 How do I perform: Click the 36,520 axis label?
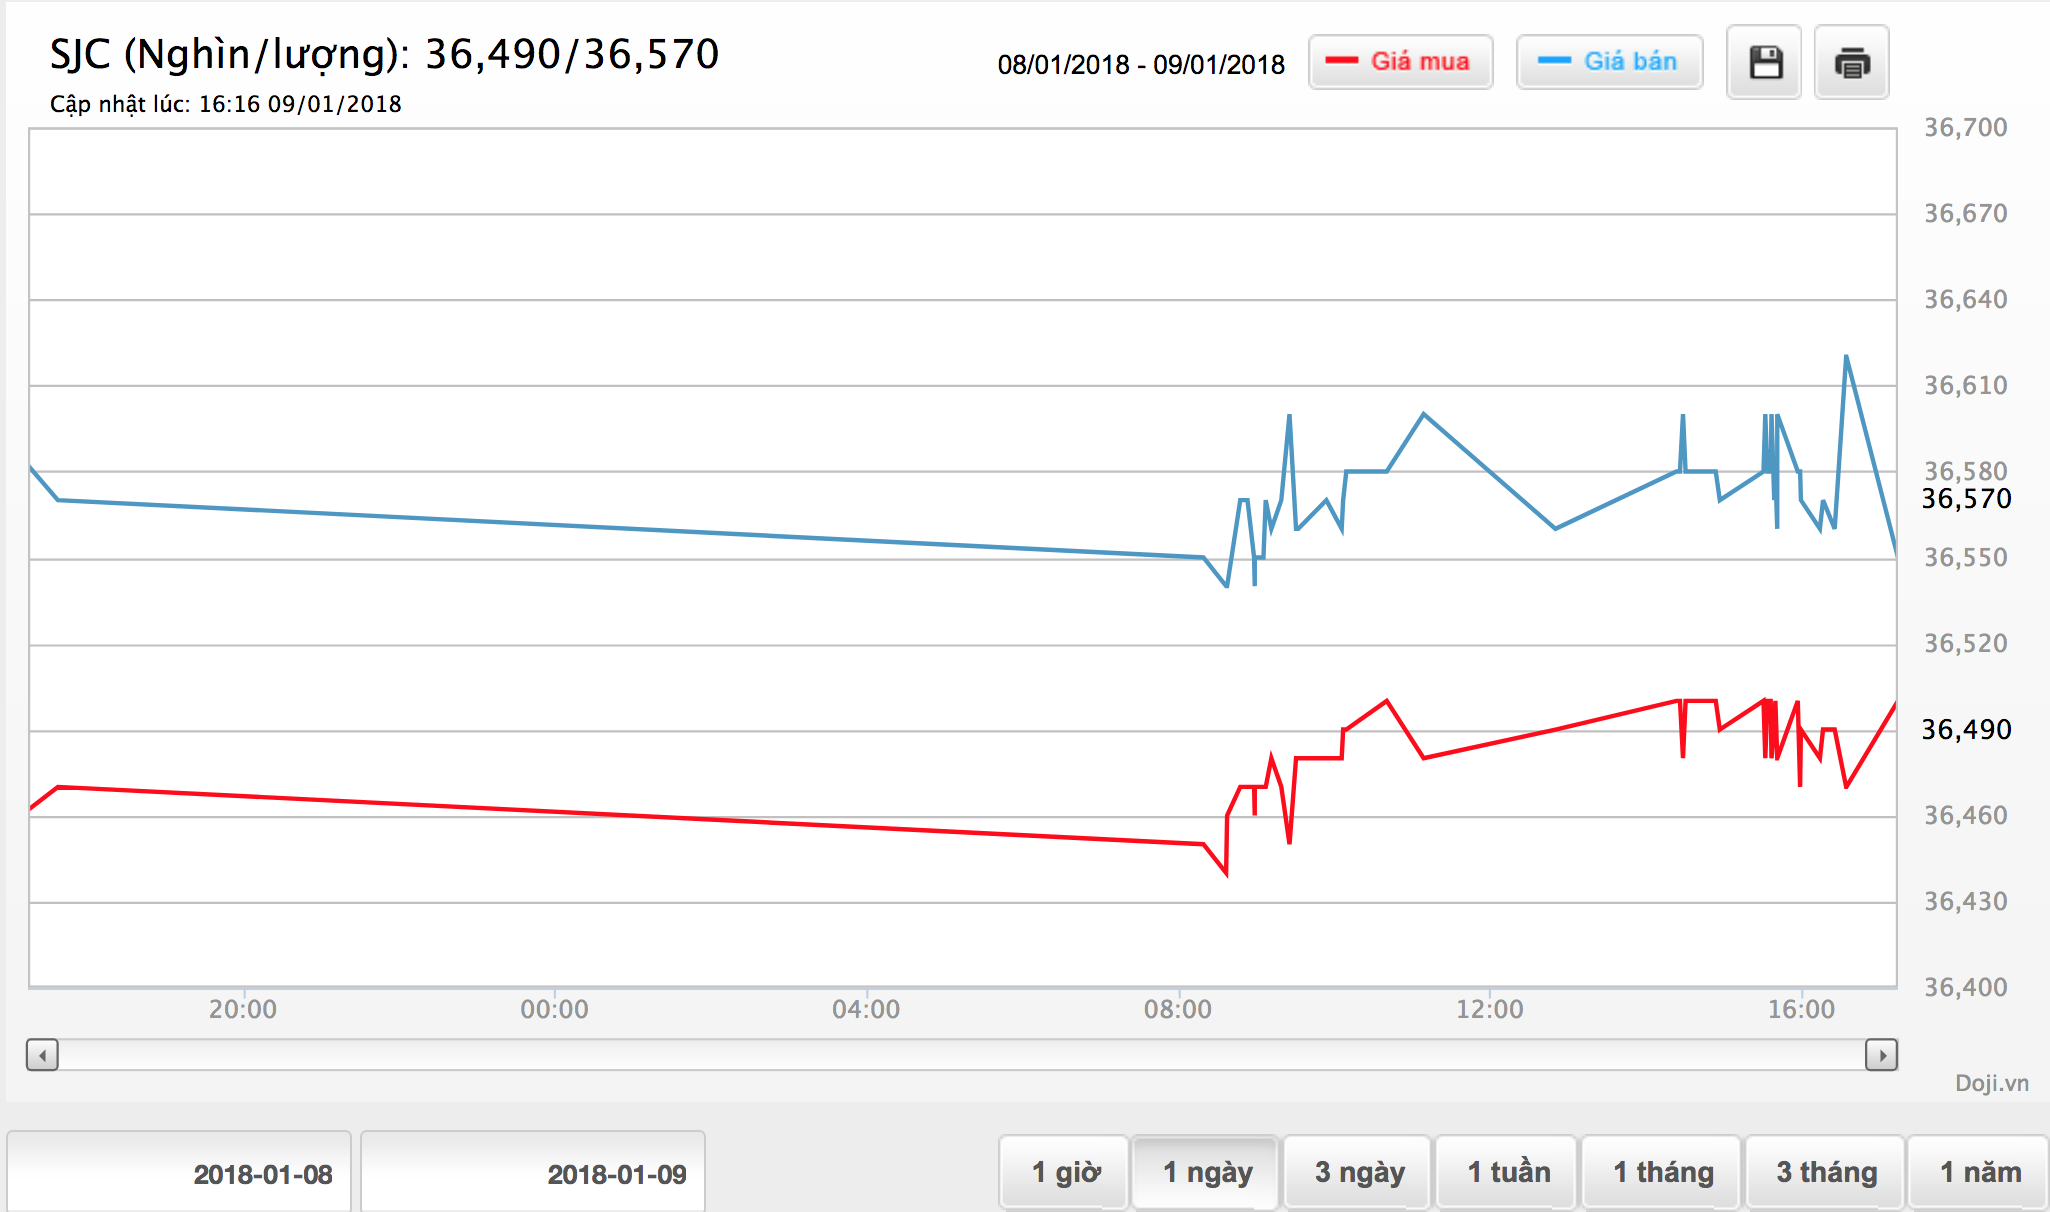pyautogui.click(x=1966, y=644)
